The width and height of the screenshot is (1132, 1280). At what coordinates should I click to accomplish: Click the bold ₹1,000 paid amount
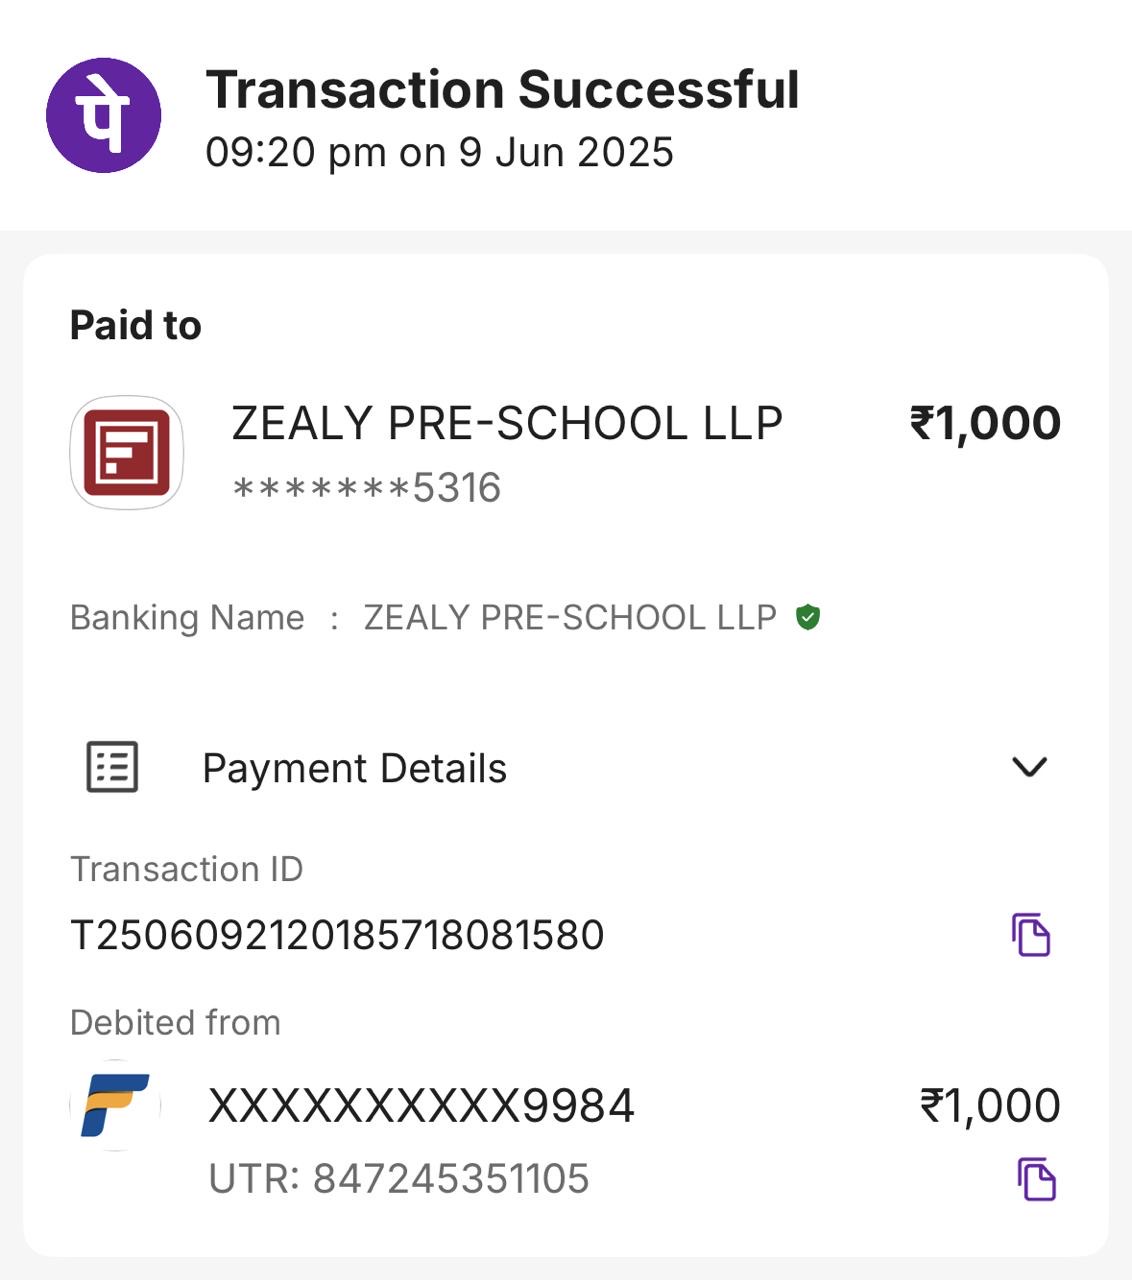tap(985, 423)
